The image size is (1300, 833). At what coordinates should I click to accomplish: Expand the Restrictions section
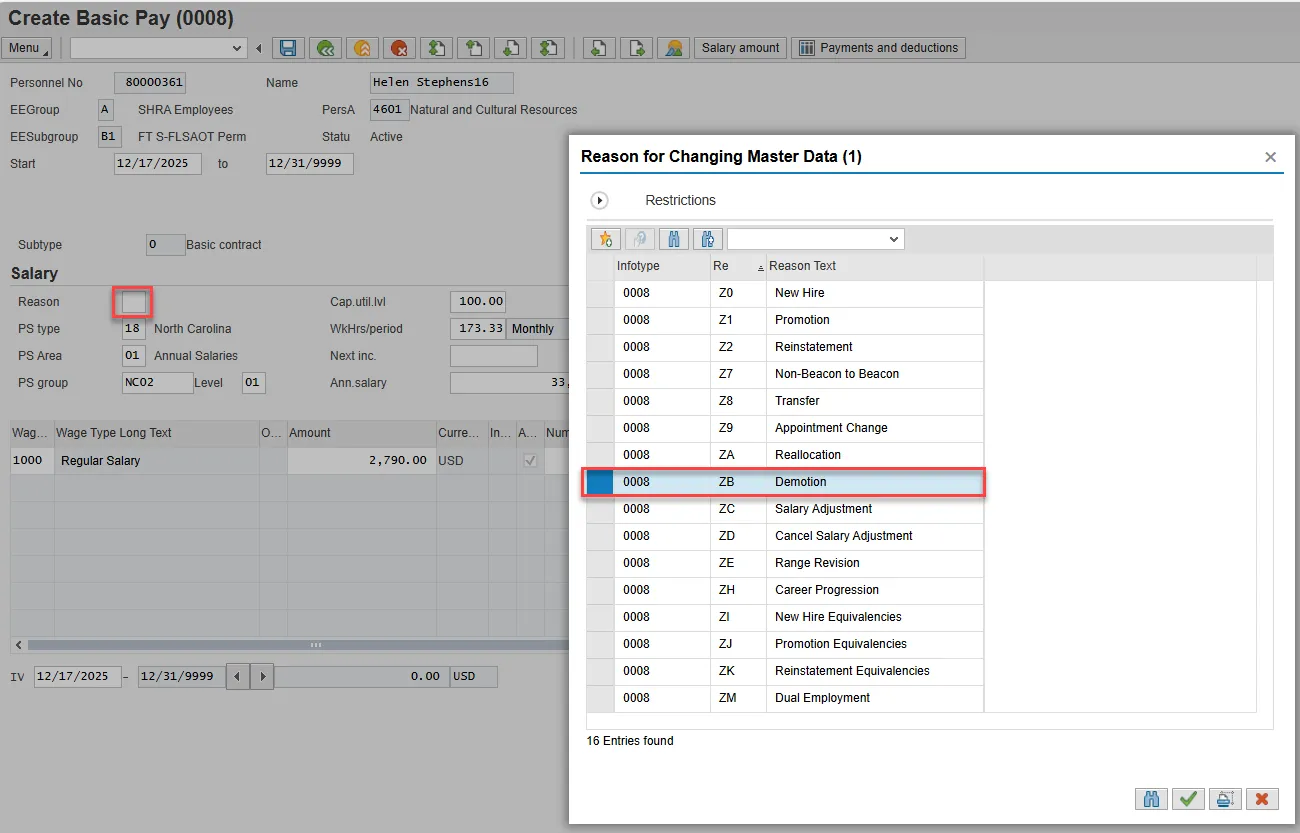click(x=600, y=200)
